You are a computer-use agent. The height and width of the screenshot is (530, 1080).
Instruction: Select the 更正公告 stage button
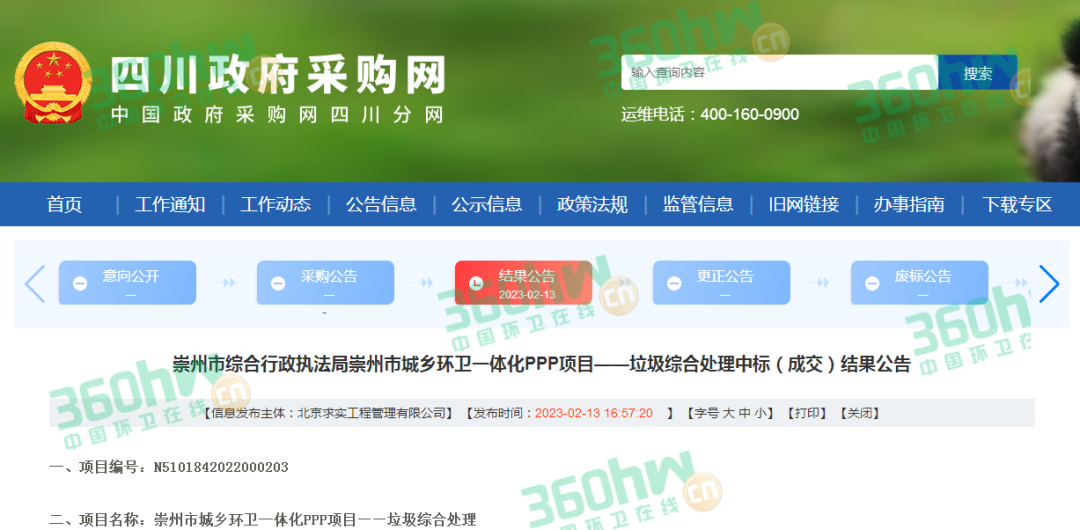coord(721,283)
